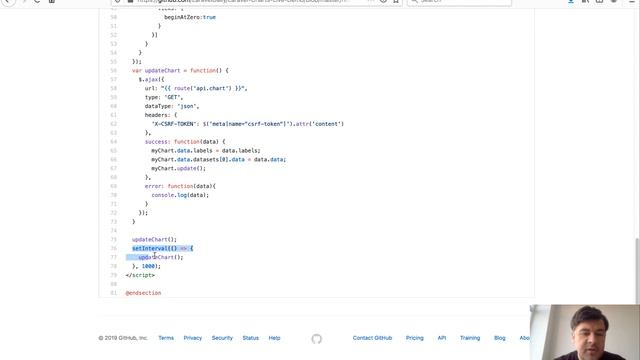640x360 pixels.
Task: Click the myChart.data.datasets[0].data line
Action: point(218,160)
